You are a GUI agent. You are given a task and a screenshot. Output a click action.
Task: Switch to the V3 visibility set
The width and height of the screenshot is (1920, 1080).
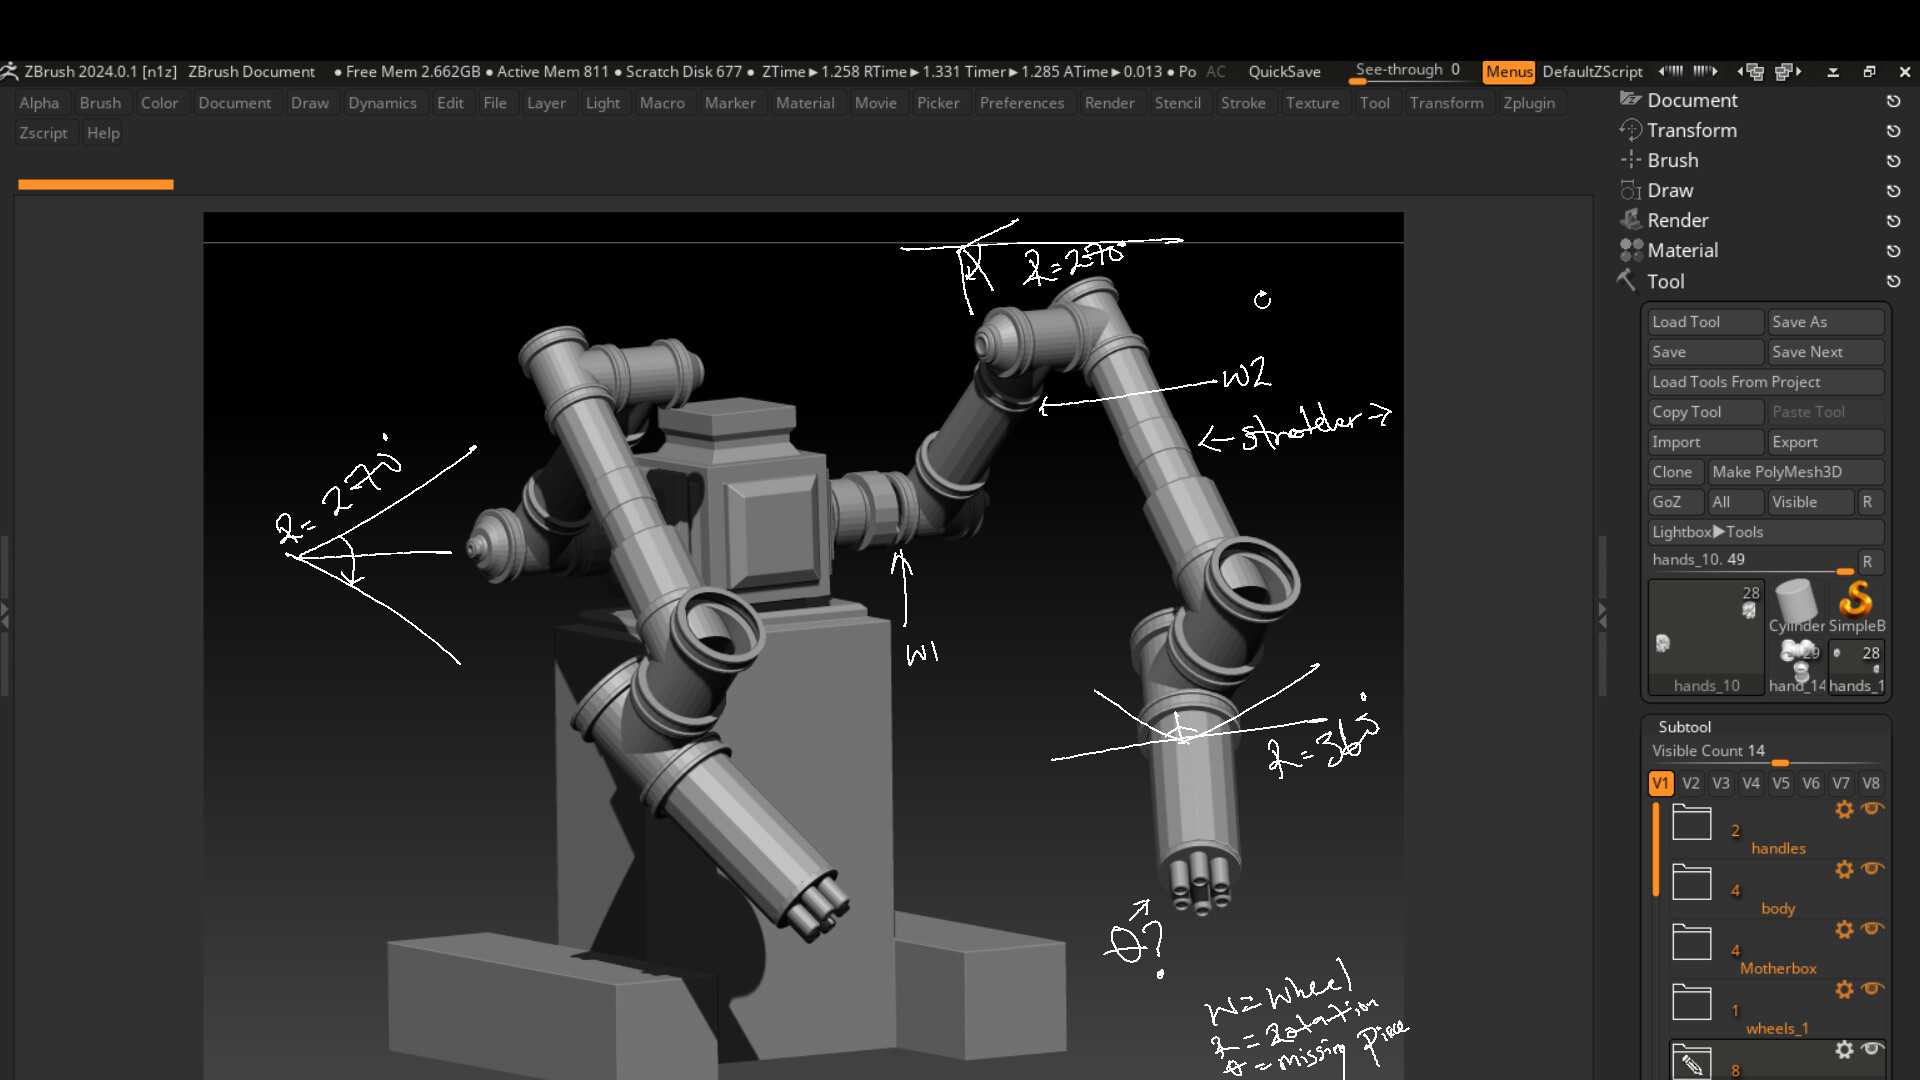tap(1720, 783)
